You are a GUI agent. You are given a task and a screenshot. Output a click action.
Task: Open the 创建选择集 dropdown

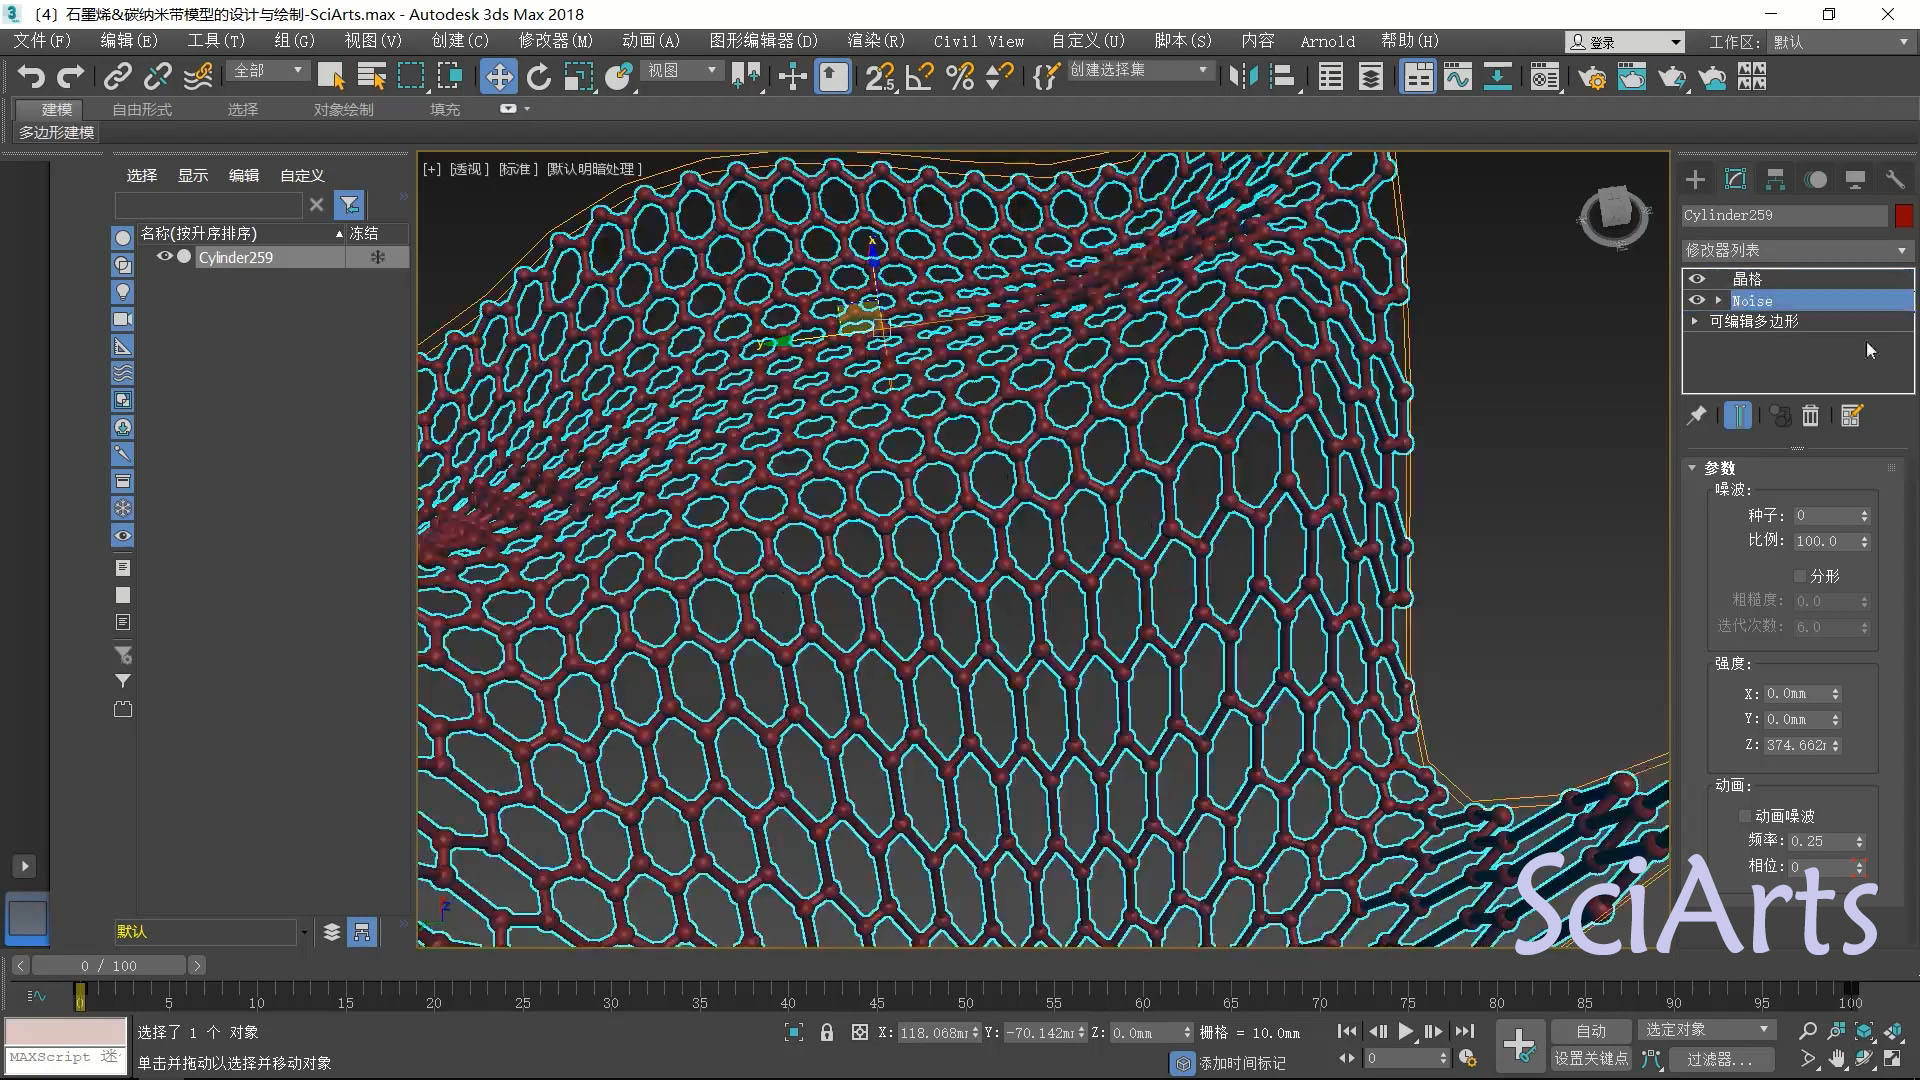pos(1139,71)
